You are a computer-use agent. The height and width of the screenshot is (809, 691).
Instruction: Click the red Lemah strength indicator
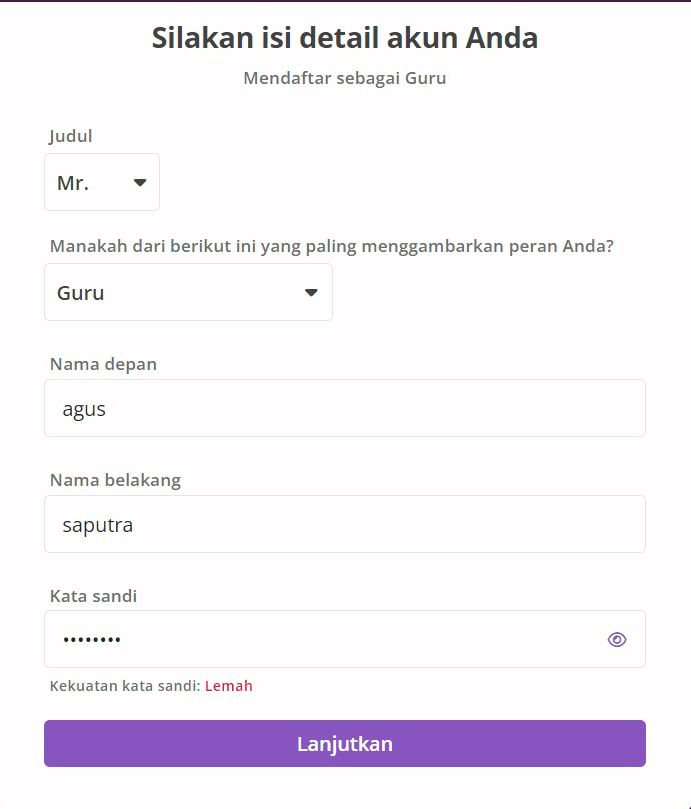pos(229,686)
